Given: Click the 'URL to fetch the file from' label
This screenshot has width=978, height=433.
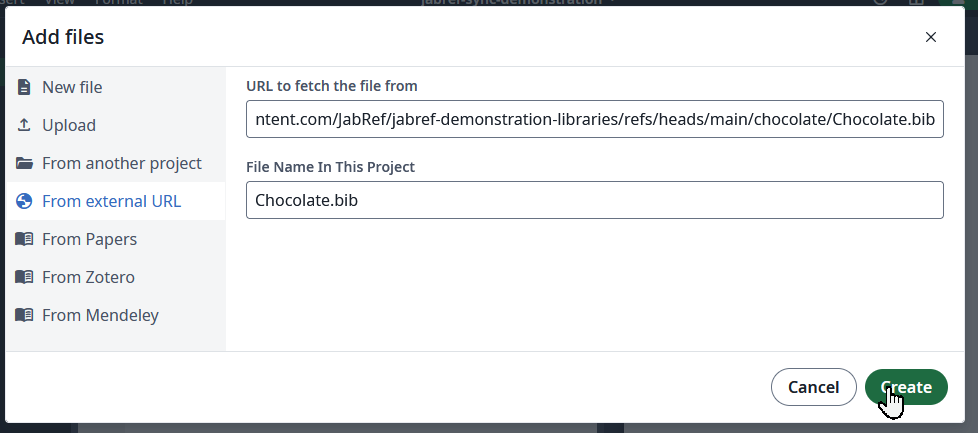Looking at the screenshot, I should (332, 86).
